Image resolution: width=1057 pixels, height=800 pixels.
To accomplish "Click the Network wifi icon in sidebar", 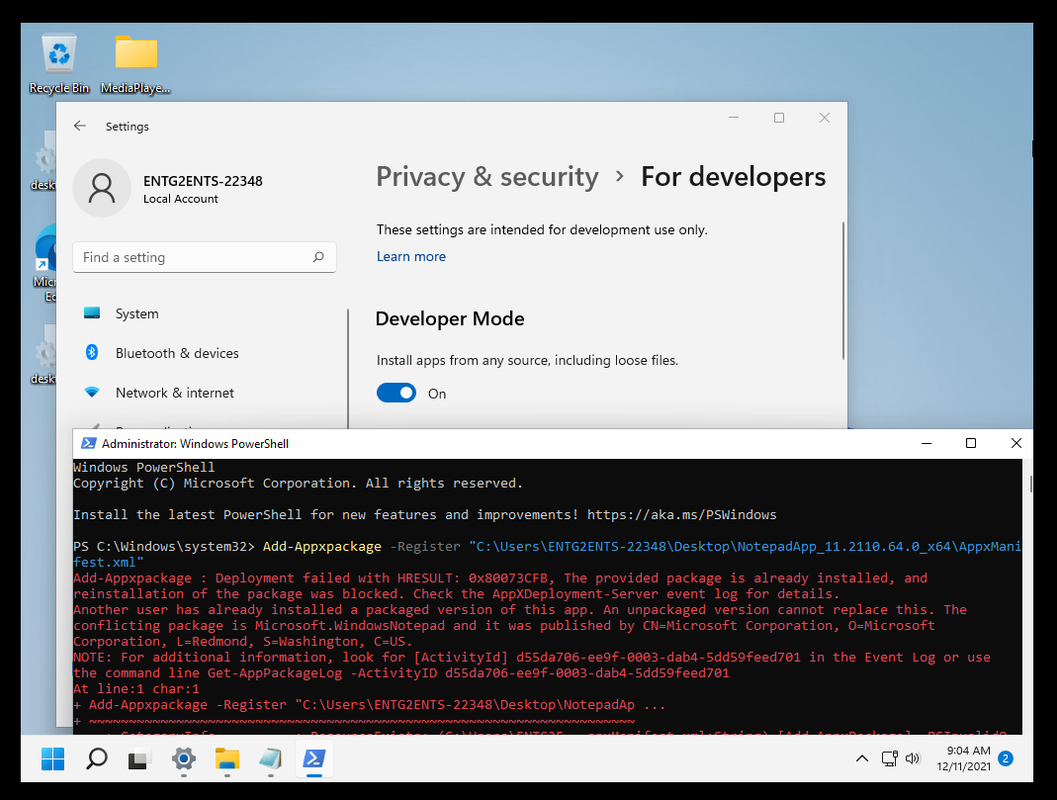I will (92, 392).
